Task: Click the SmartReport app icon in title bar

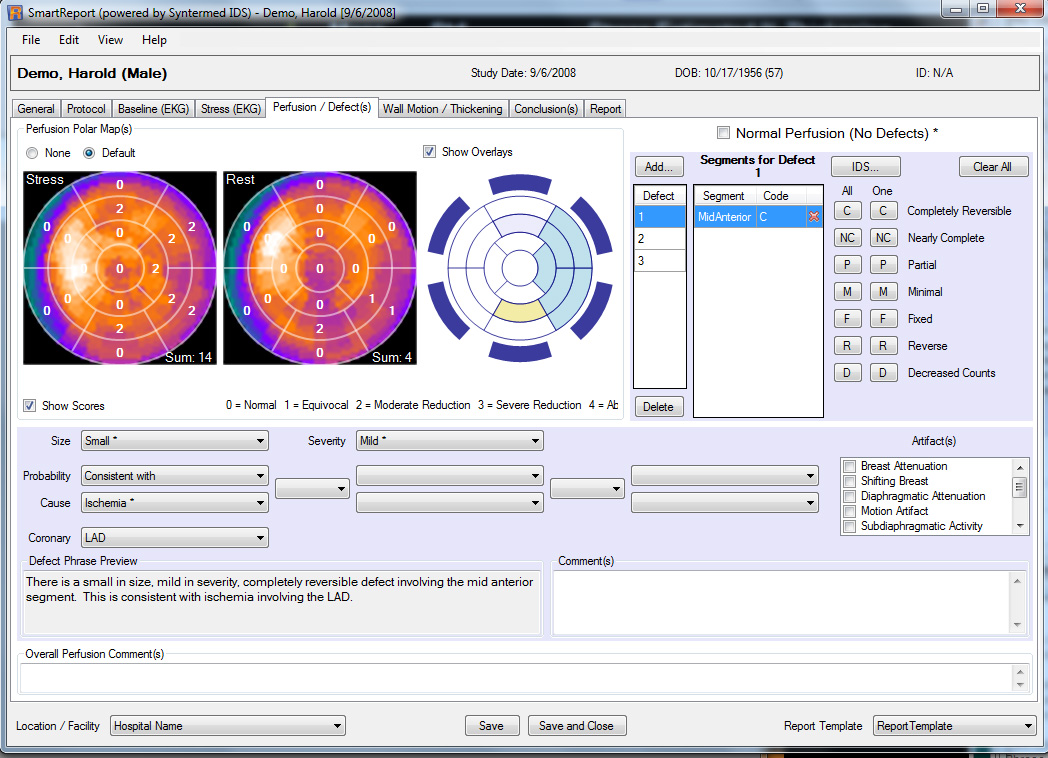Action: point(15,11)
